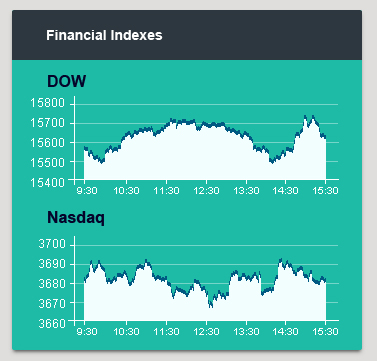Click the 15500 label on DOW axis
The image size is (377, 361).
[x=48, y=163]
